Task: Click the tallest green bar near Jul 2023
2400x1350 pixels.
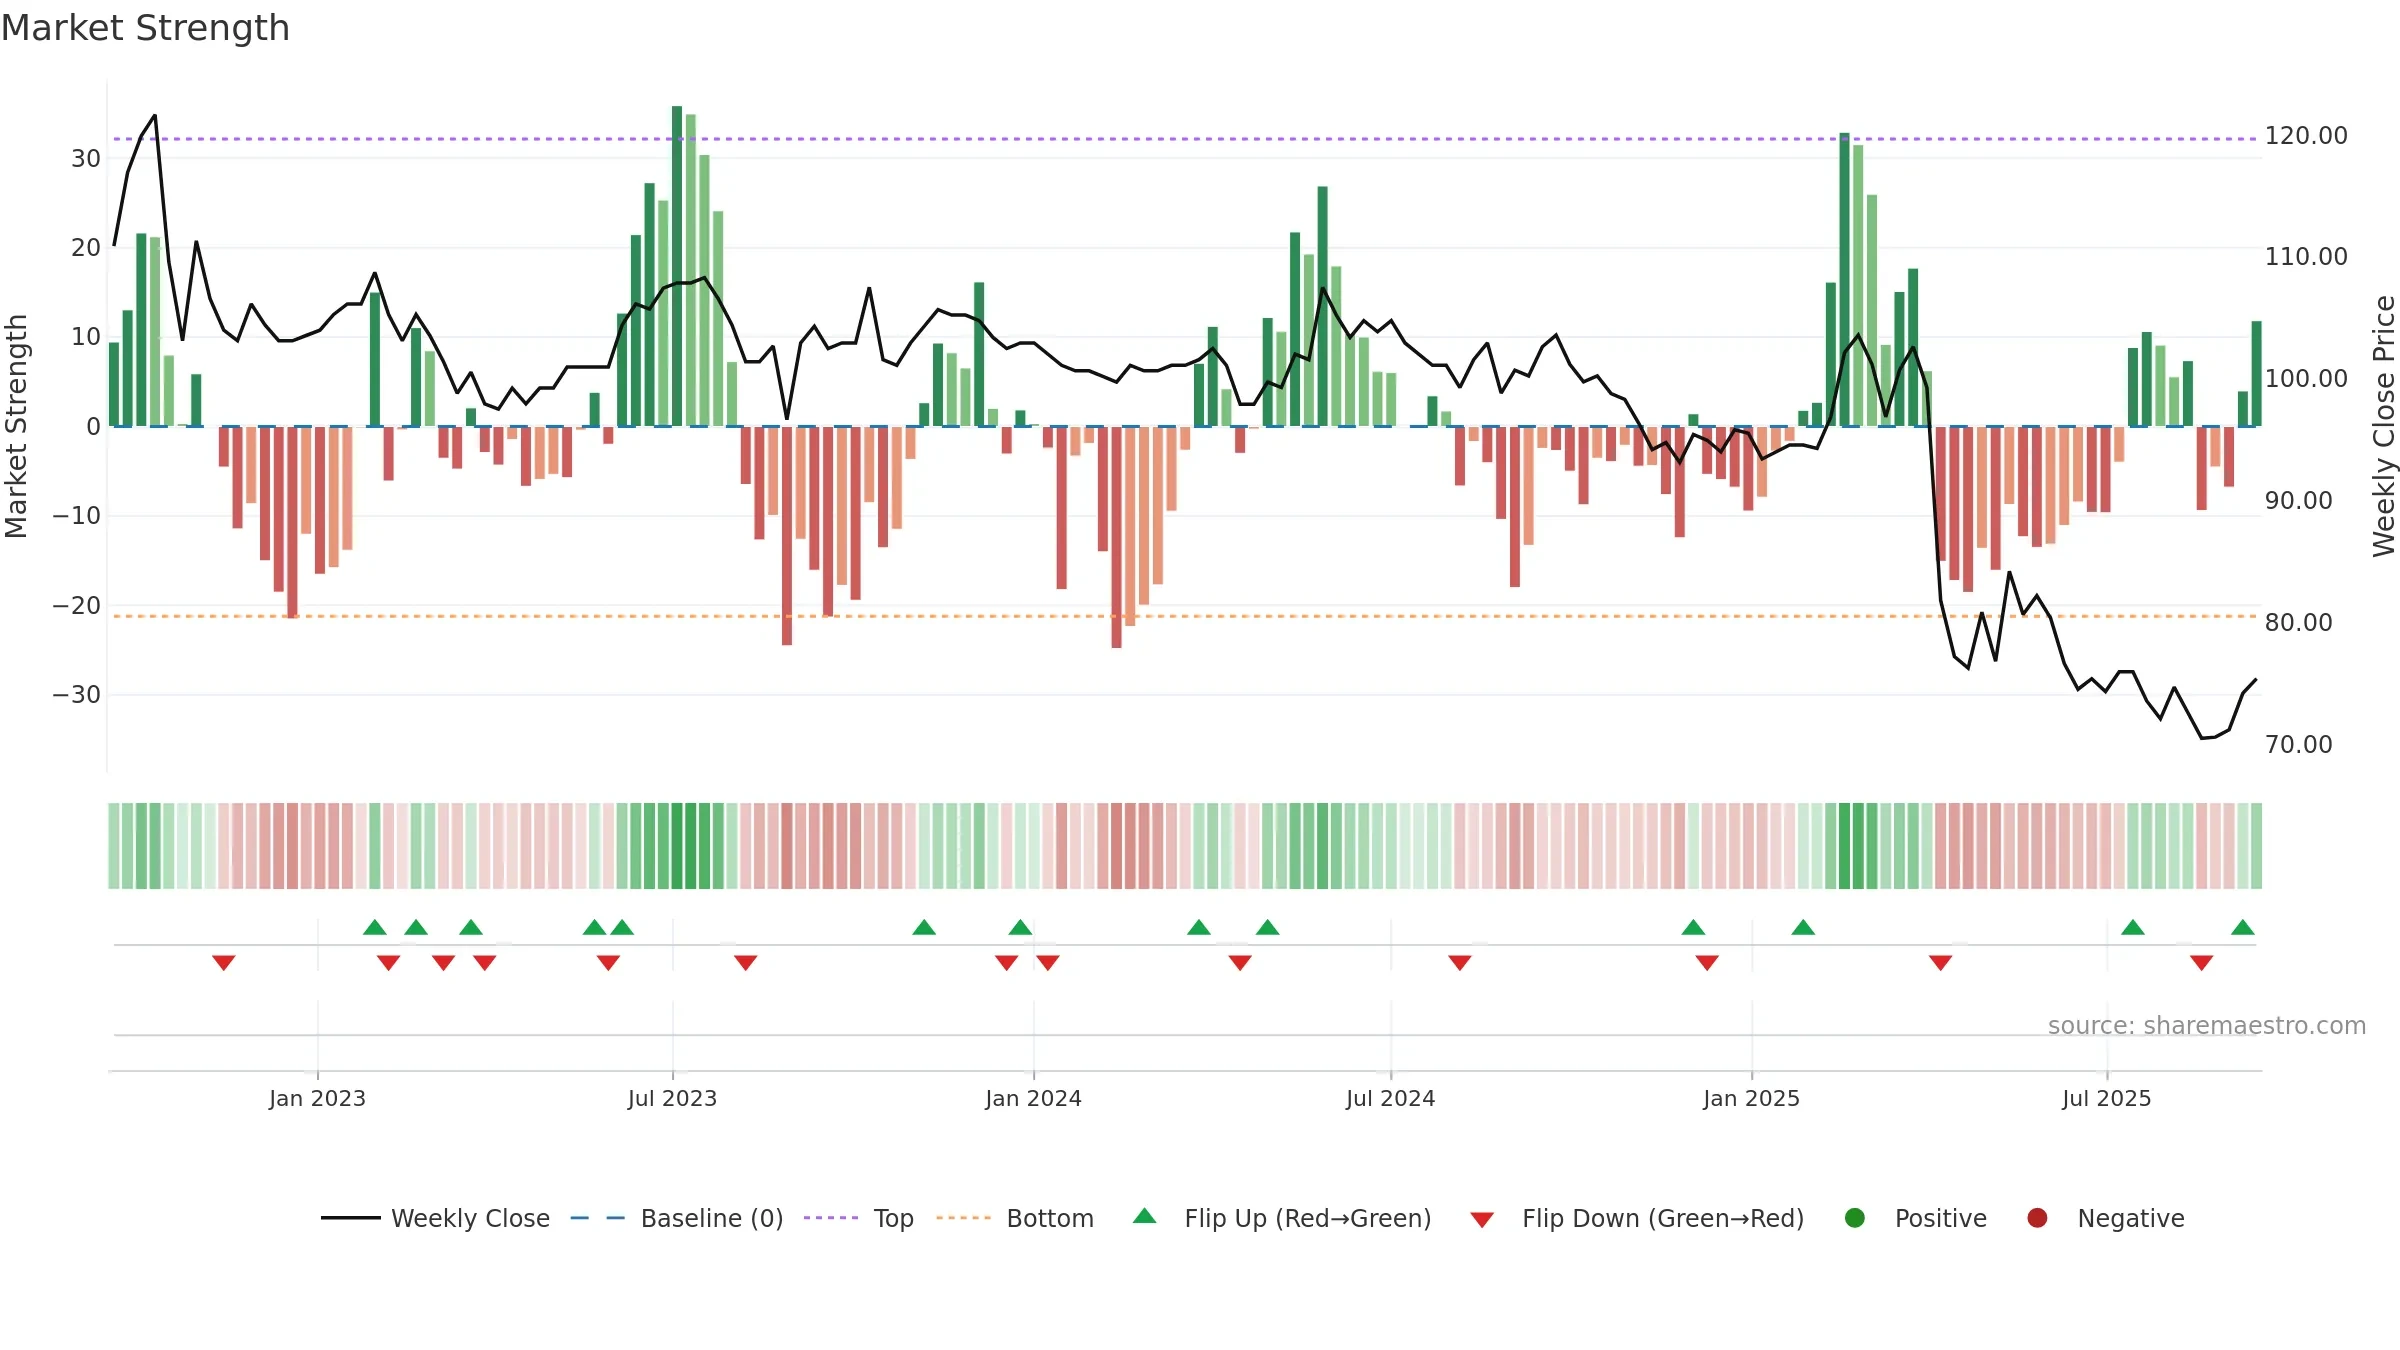Action: pyautogui.click(x=677, y=266)
